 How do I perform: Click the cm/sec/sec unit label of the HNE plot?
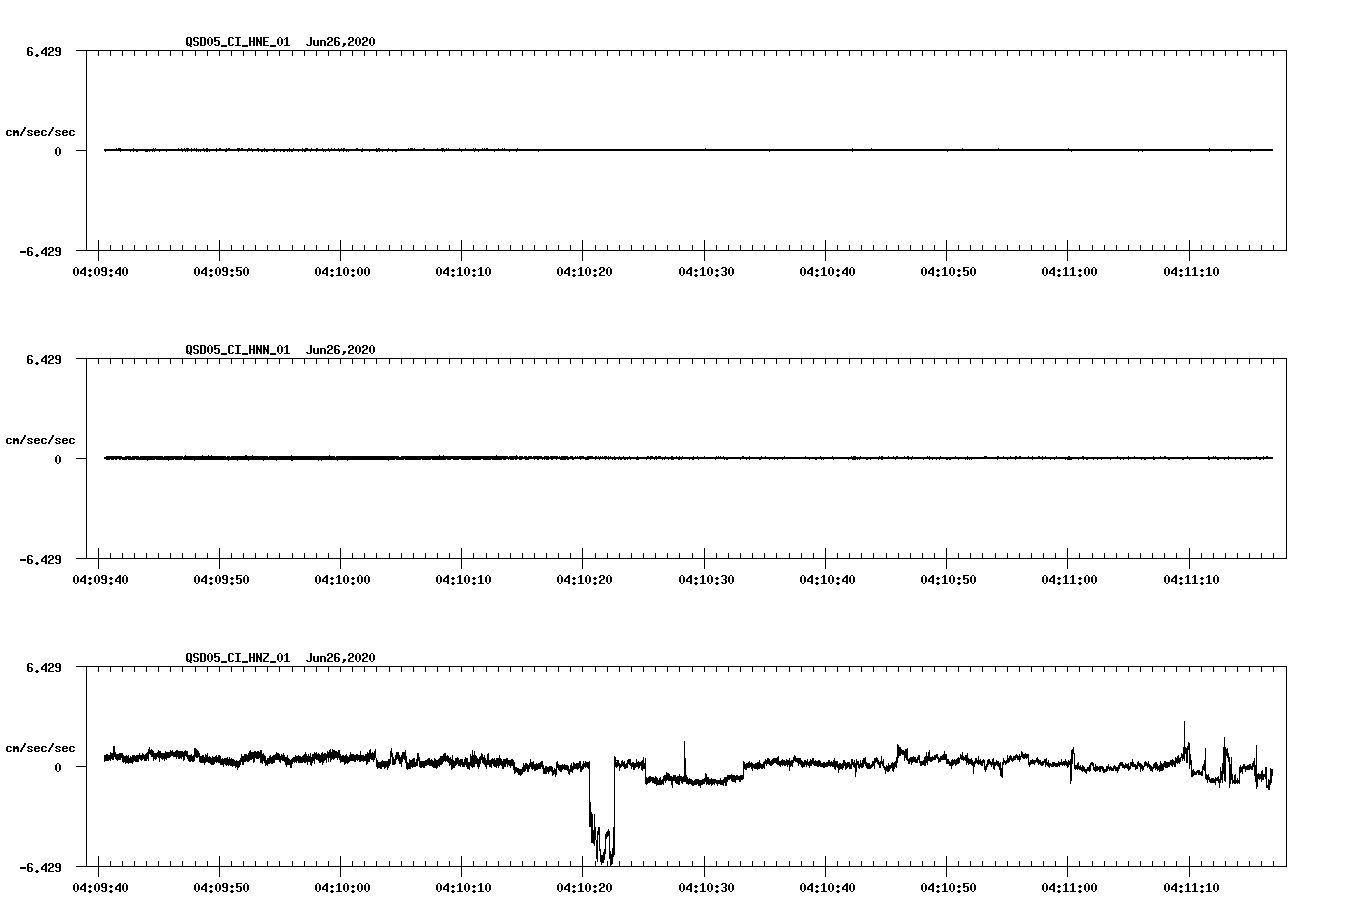click(40, 132)
